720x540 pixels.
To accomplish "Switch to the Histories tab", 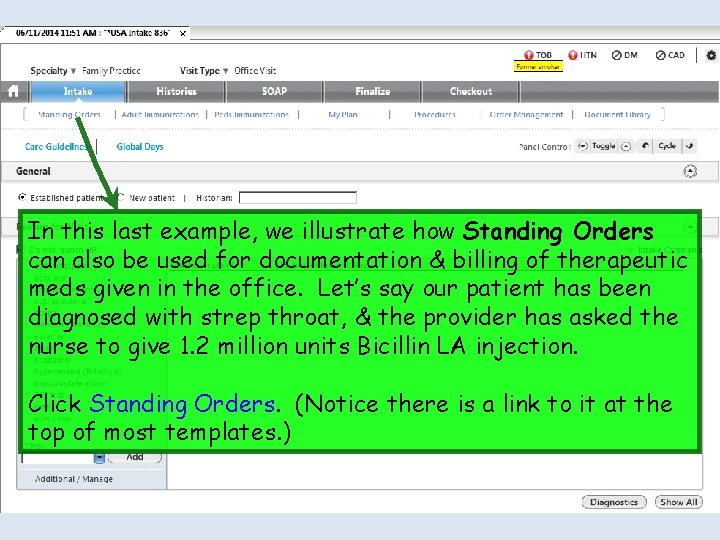I will point(176,91).
